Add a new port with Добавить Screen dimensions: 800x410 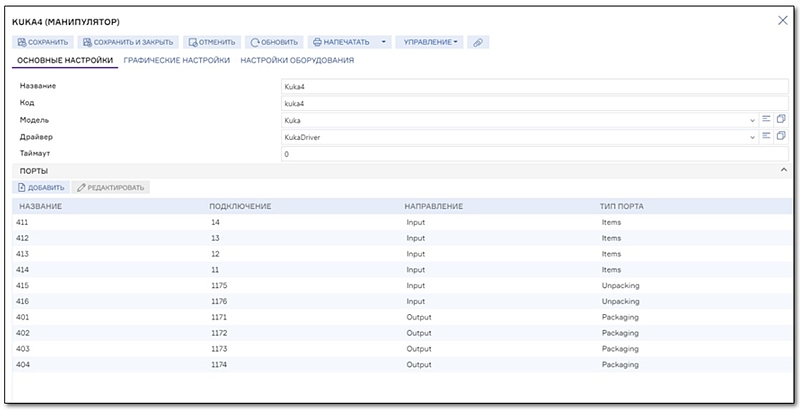click(41, 188)
